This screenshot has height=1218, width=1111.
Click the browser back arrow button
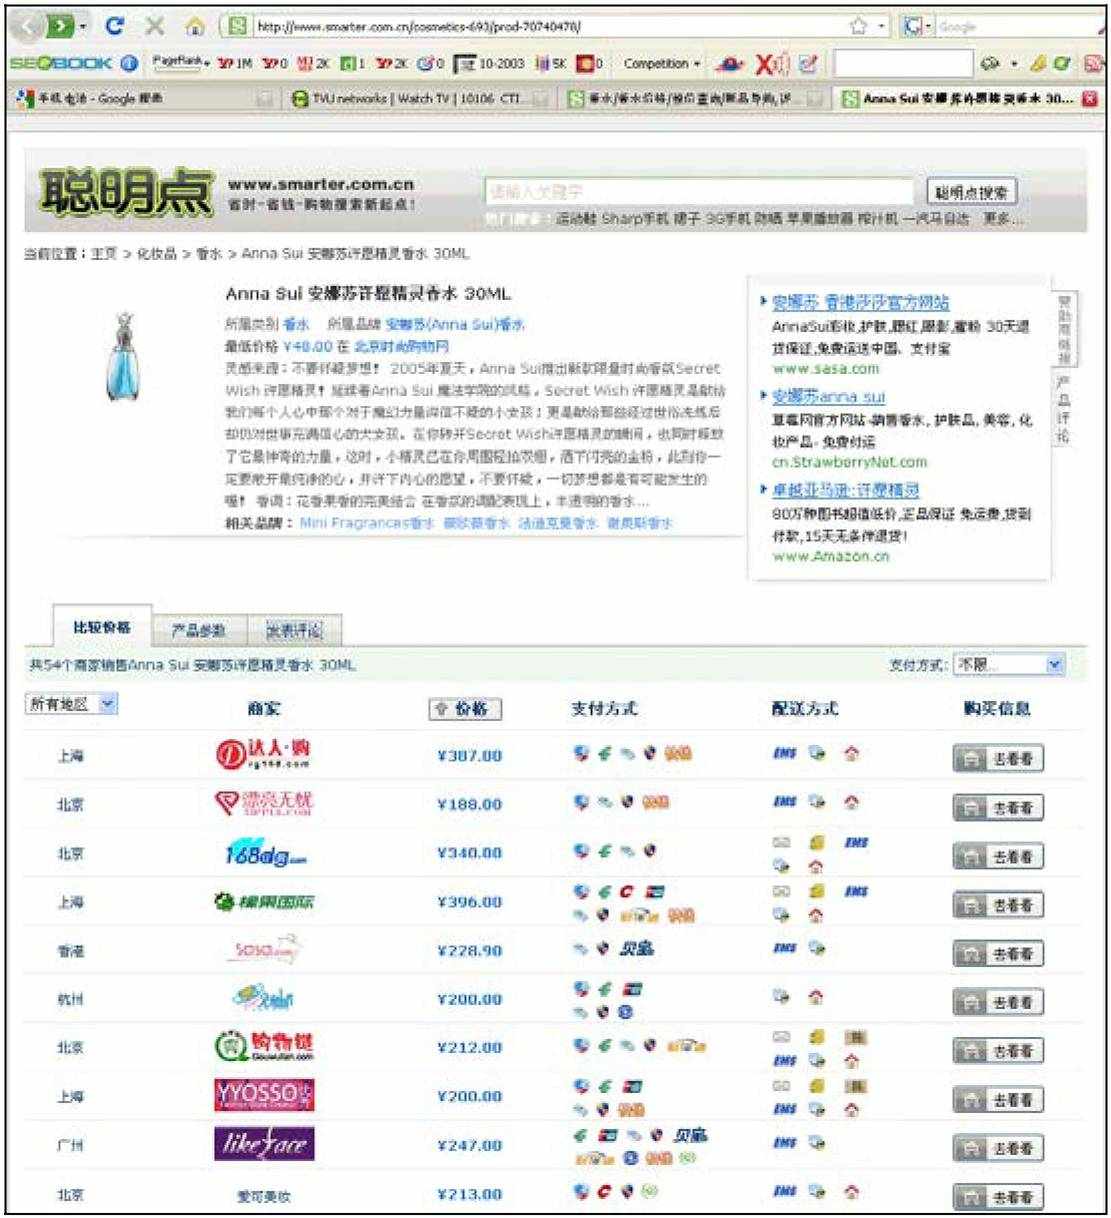coord(28,27)
